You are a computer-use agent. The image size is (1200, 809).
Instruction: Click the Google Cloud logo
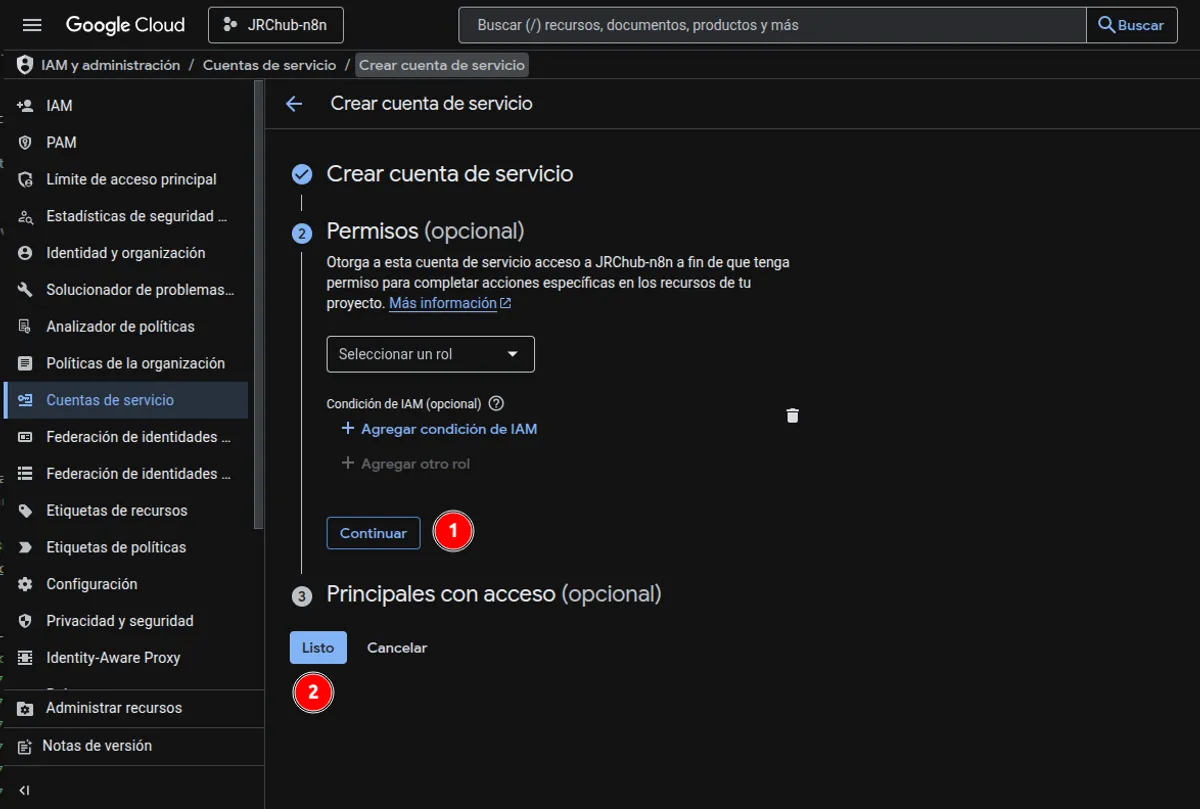point(125,25)
